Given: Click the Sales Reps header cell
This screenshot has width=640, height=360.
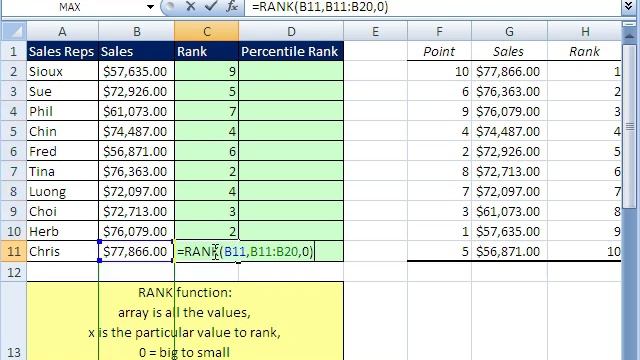Looking at the screenshot, I should [x=62, y=51].
